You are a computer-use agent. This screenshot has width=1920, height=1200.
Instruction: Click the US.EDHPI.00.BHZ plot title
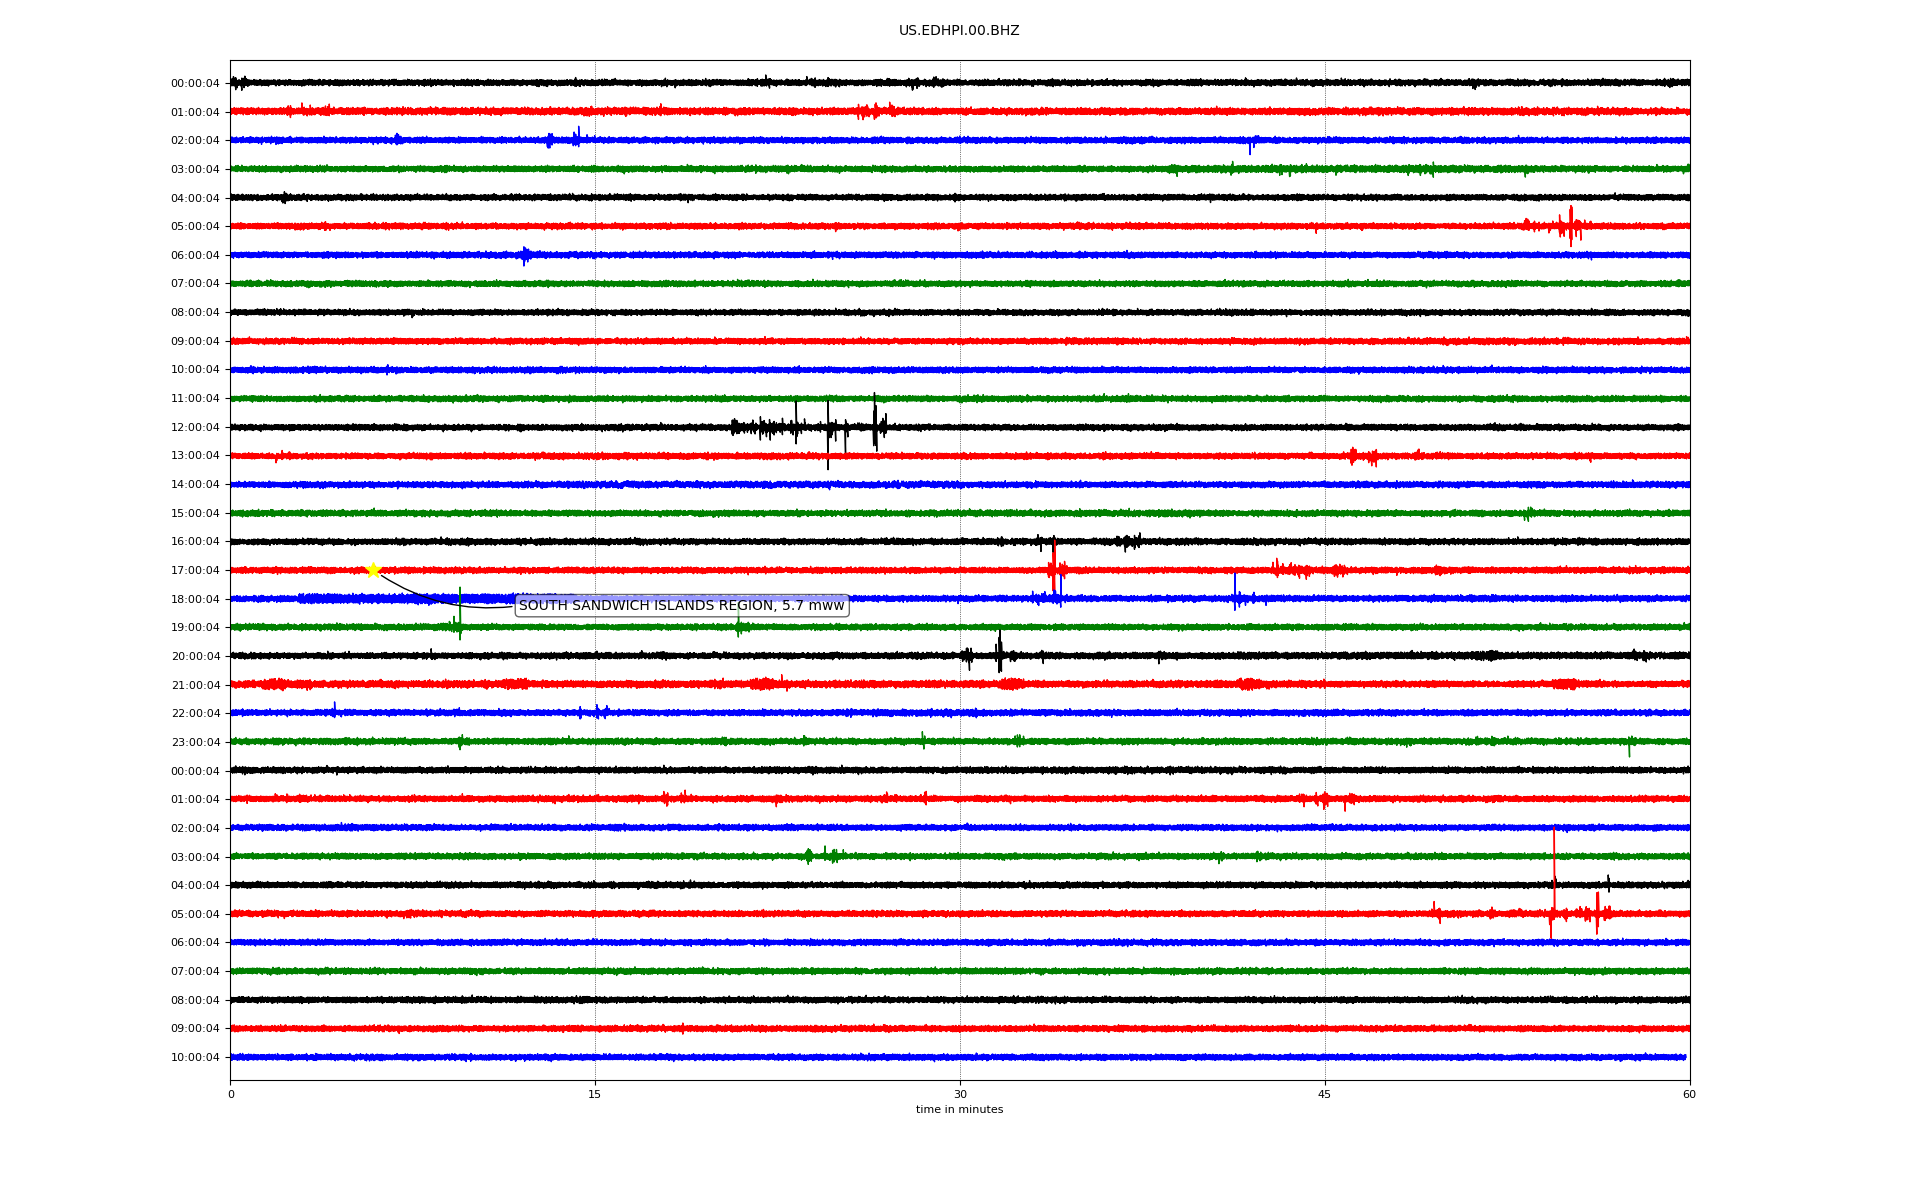tap(958, 31)
